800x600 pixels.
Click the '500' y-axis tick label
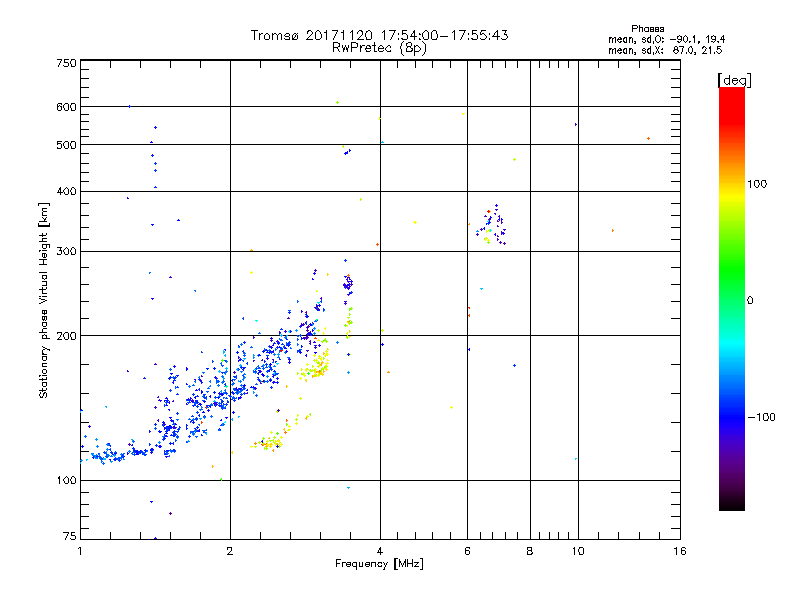(66, 145)
